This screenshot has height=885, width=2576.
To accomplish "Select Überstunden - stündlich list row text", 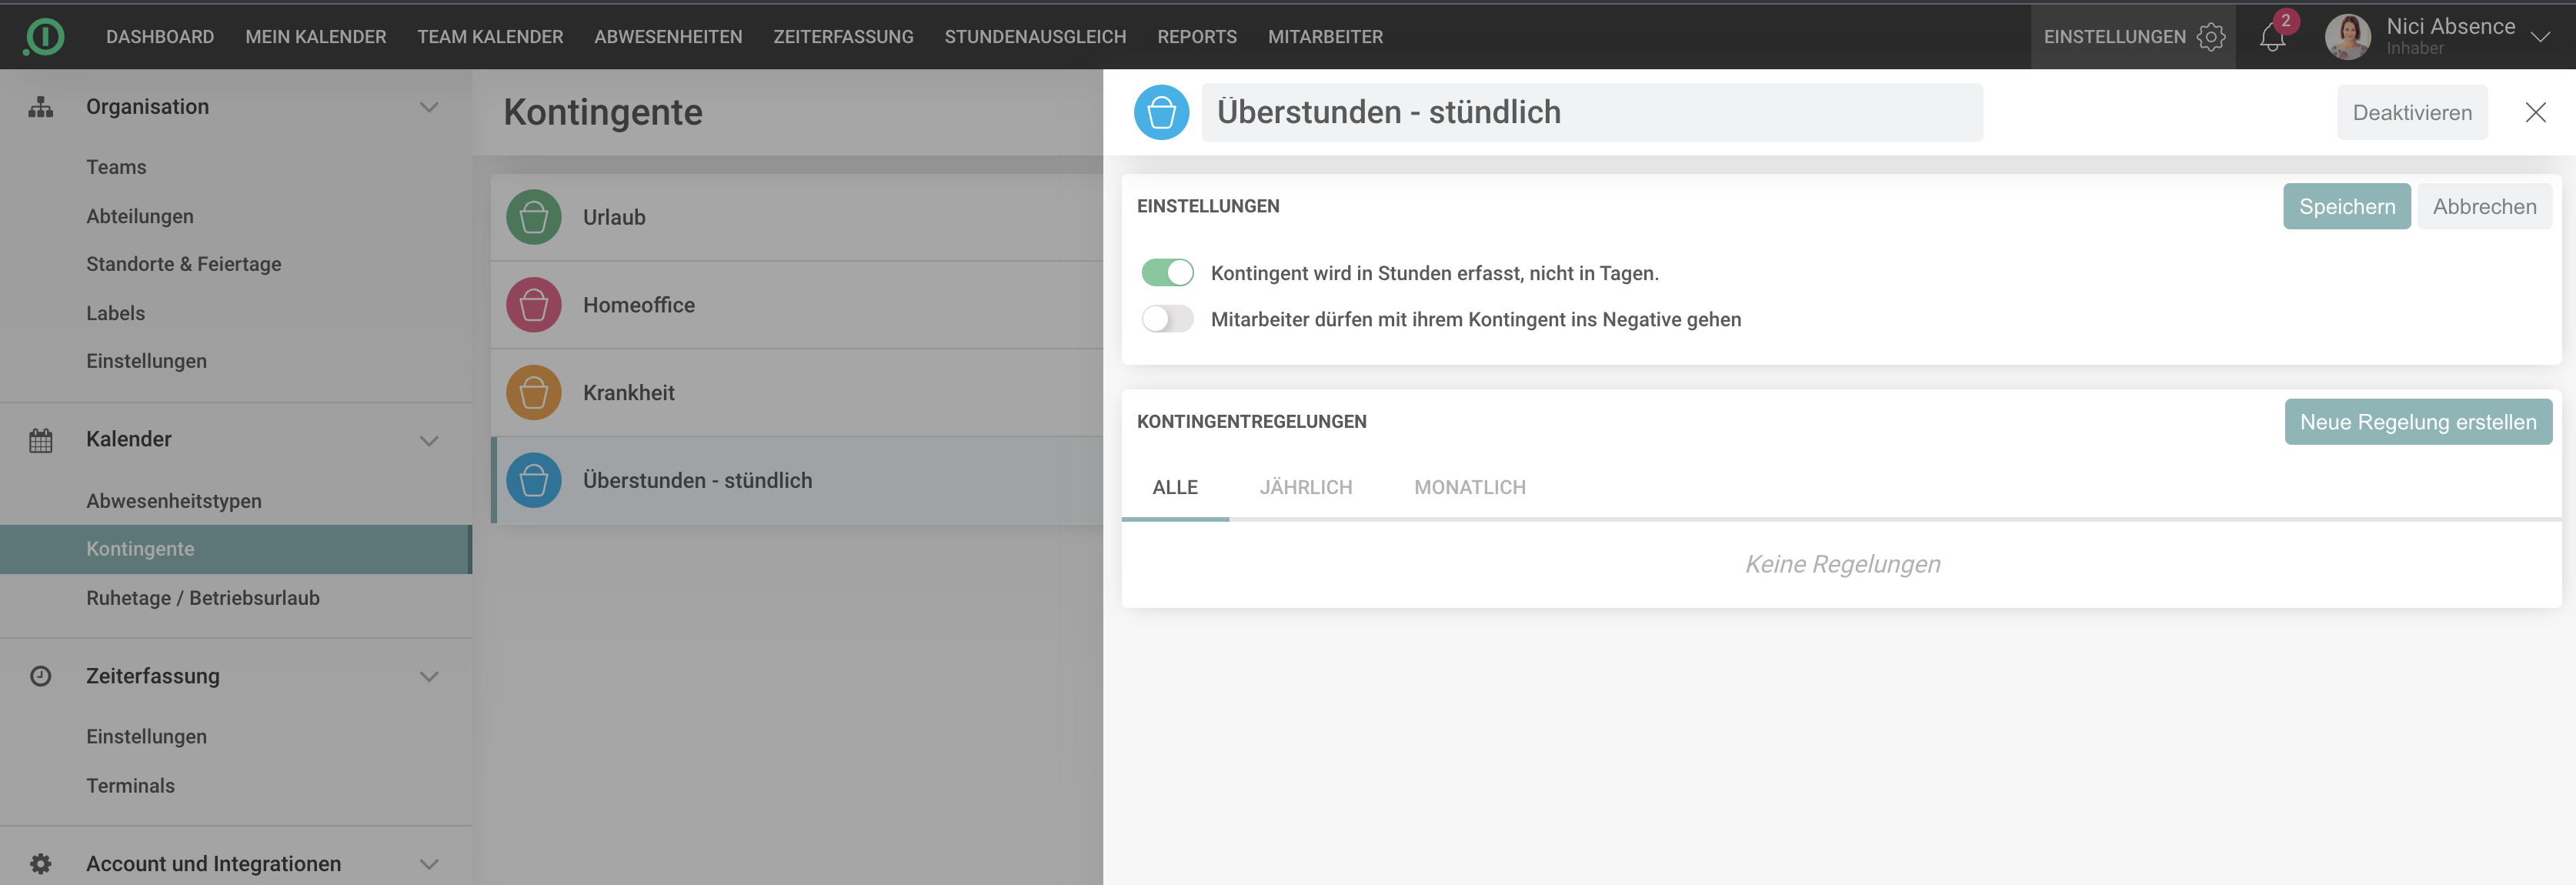I will click(x=697, y=480).
